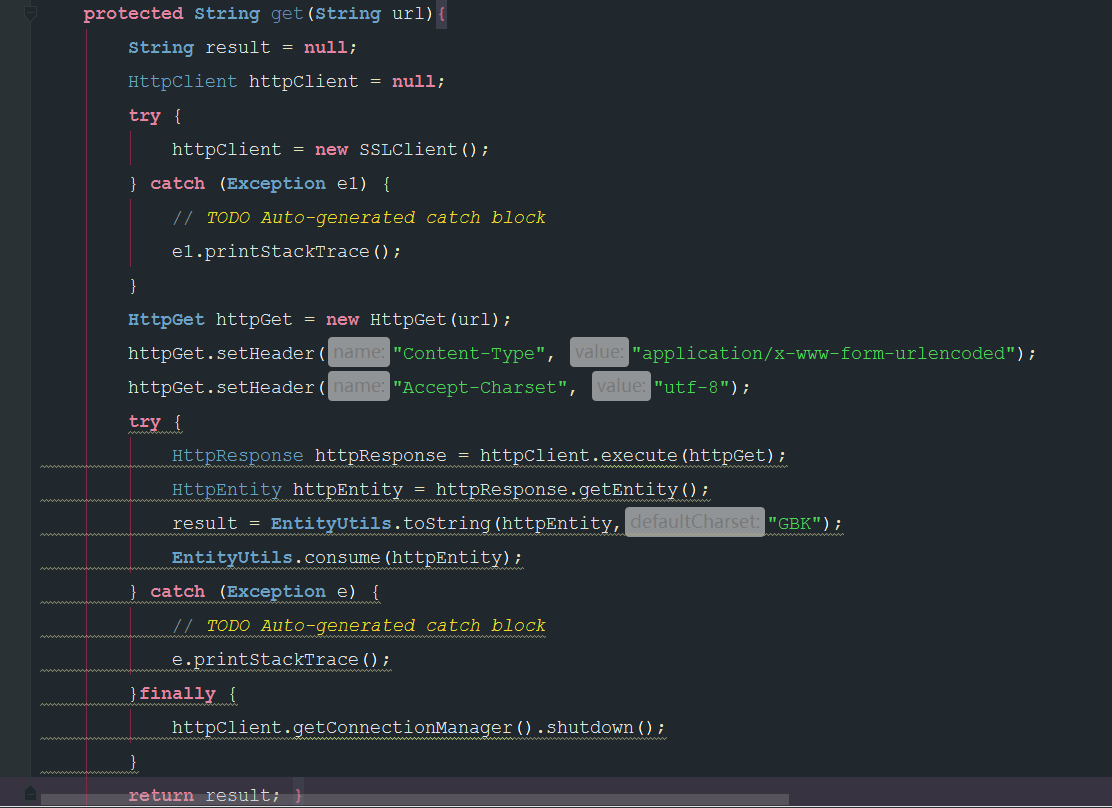Click the "Accept-Charset" string literal

coord(480,387)
